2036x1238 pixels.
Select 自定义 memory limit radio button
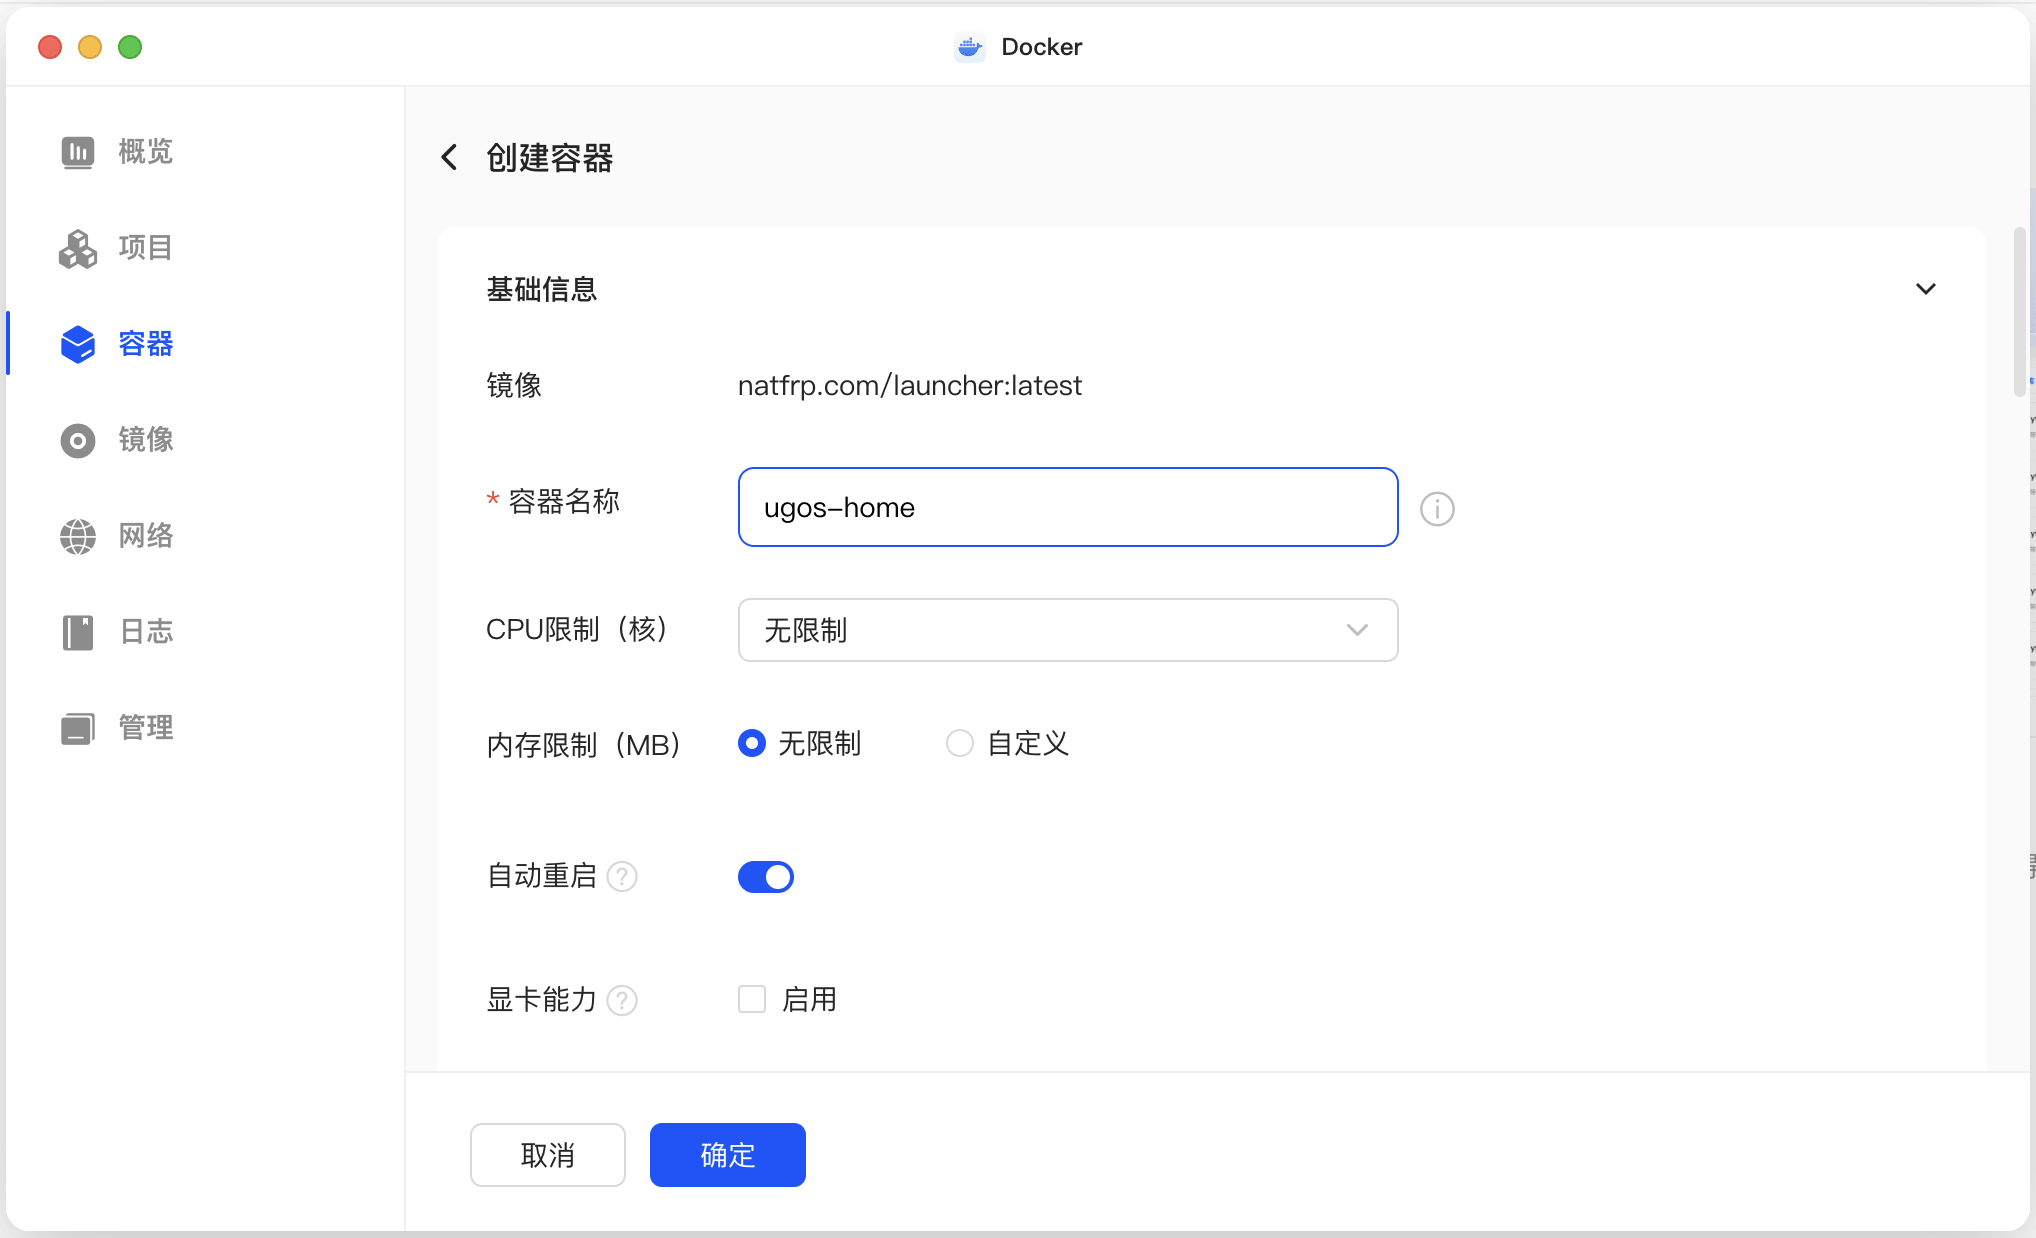pyautogui.click(x=960, y=743)
